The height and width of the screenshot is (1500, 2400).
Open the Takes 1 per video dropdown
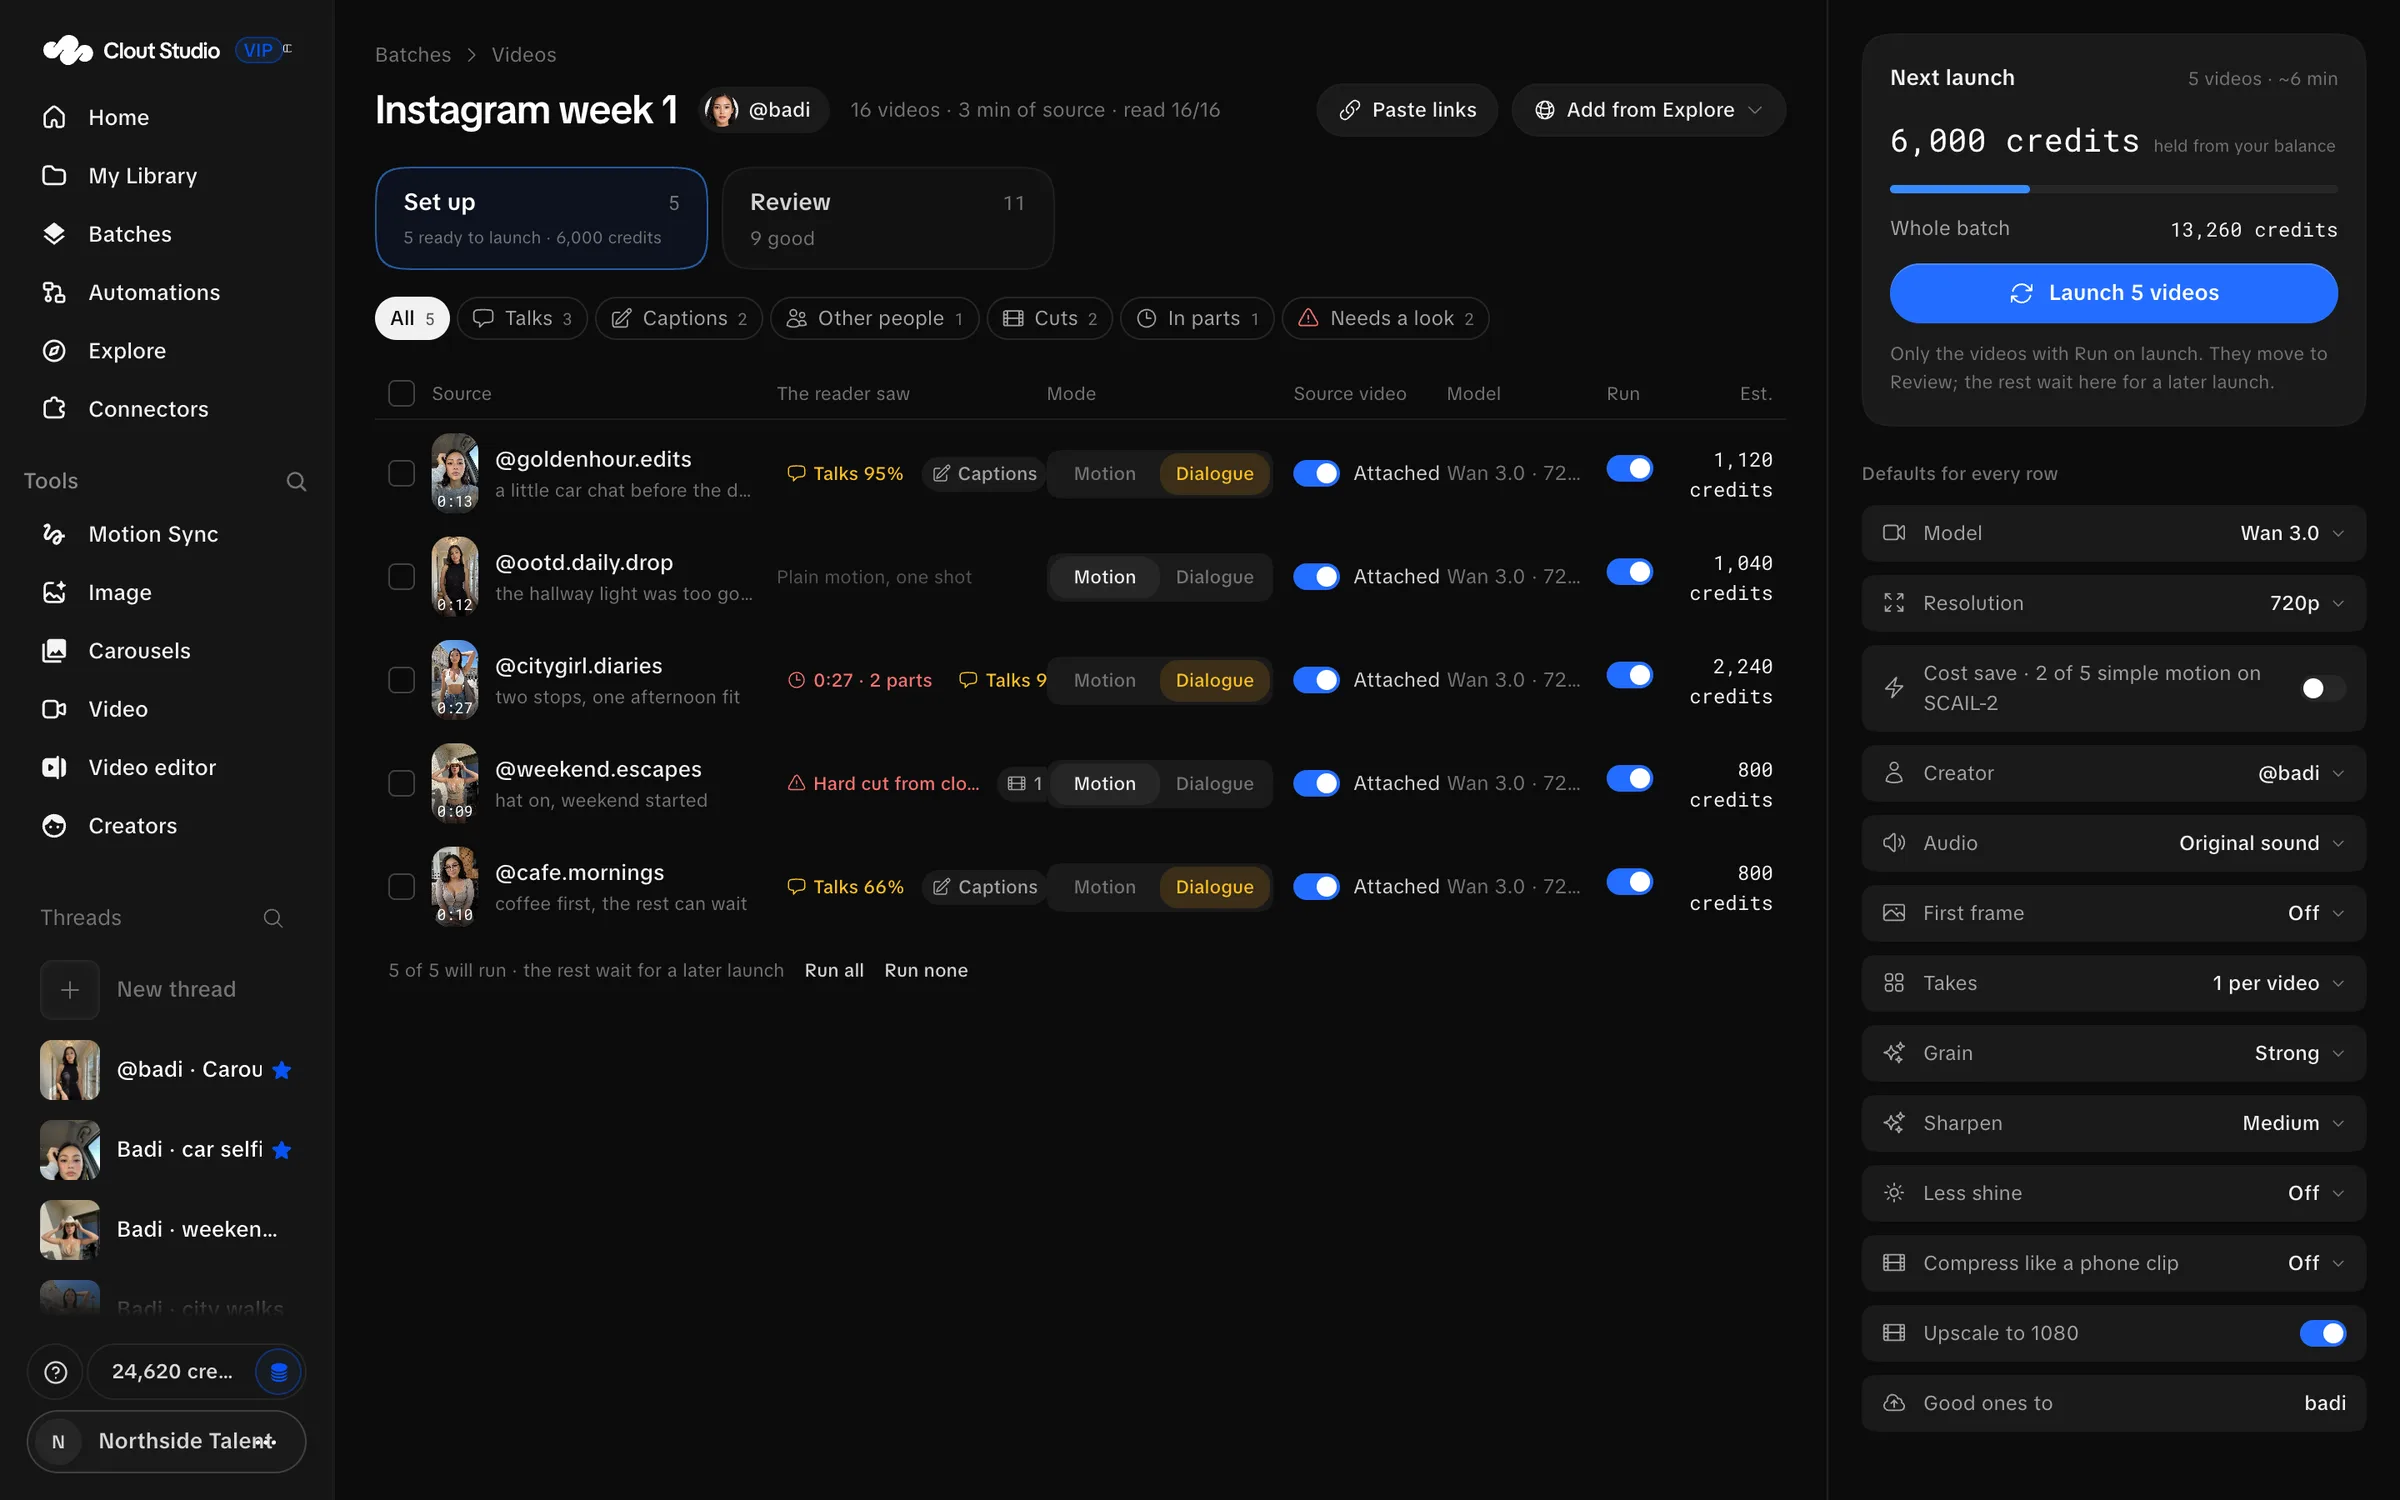[x=2113, y=983]
